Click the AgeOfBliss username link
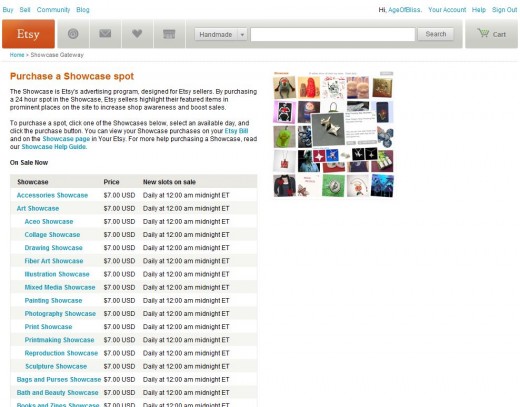The width and height of the screenshot is (520, 407). pyautogui.click(x=404, y=10)
